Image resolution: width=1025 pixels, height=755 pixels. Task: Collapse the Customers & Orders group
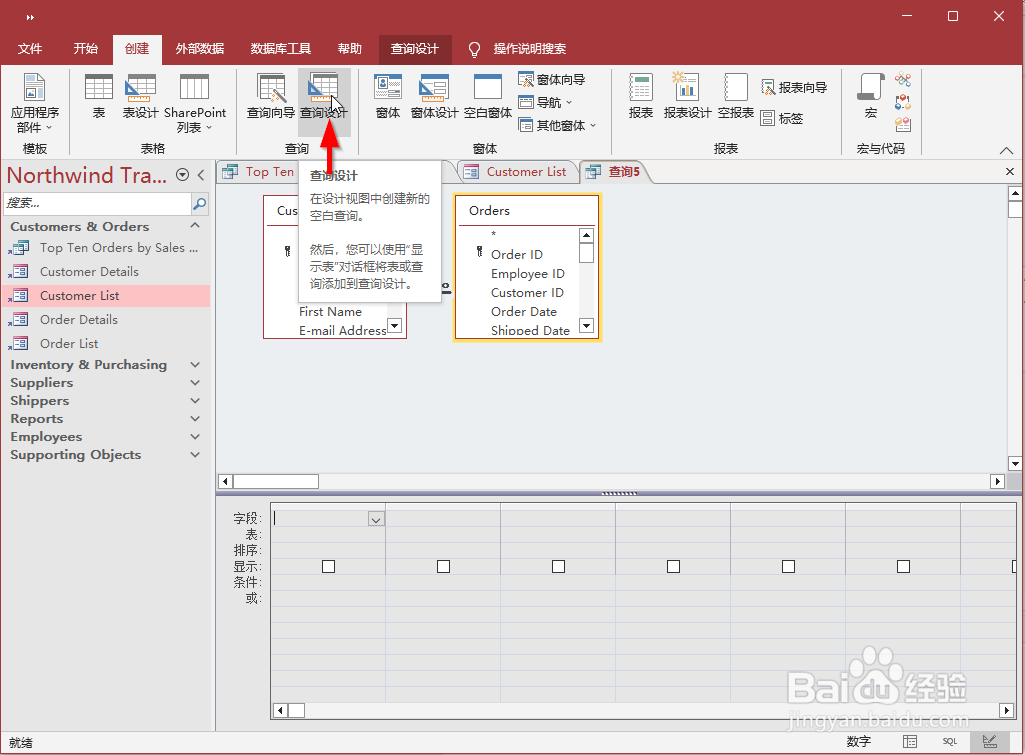(195, 226)
